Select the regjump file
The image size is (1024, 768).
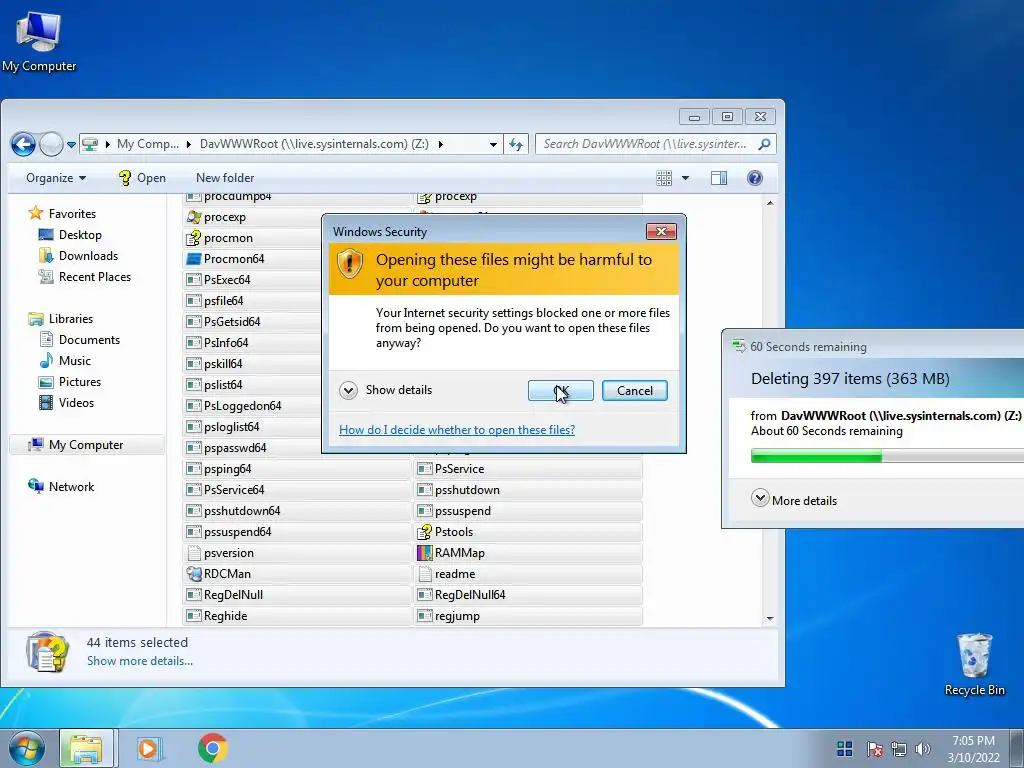coord(528,616)
